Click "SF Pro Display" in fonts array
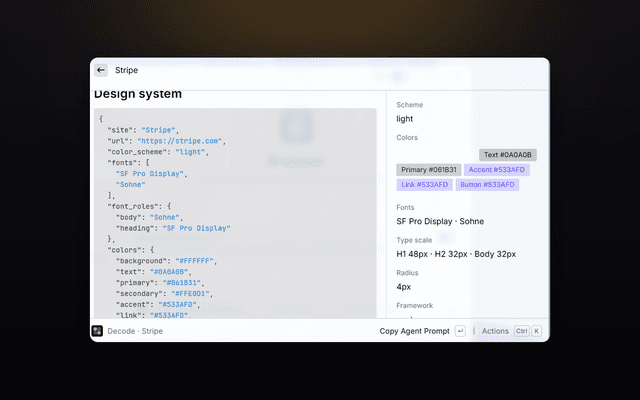The width and height of the screenshot is (640, 400). click(150, 173)
